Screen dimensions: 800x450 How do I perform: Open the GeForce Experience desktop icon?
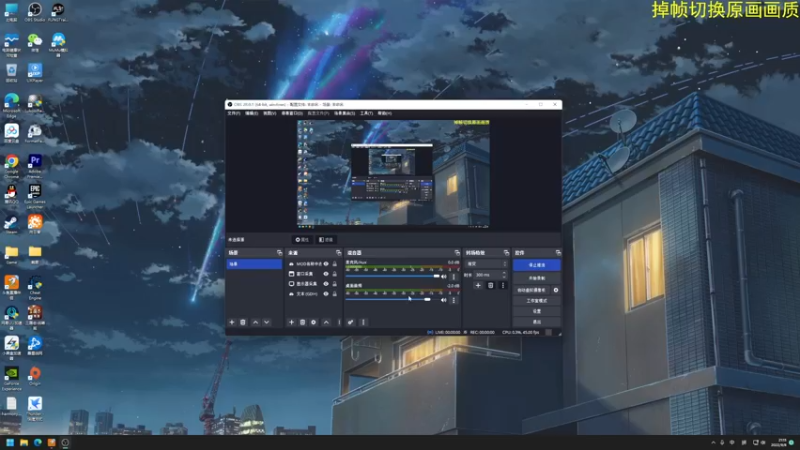(x=12, y=379)
